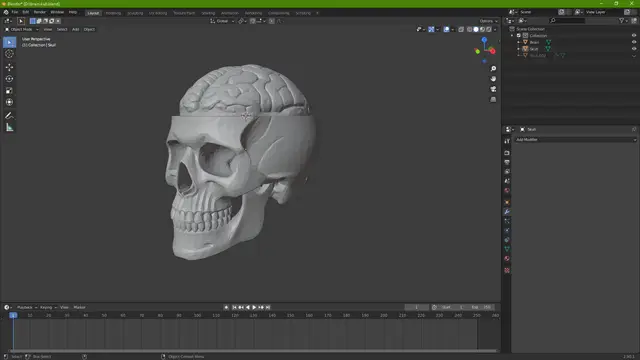Switch to Material Preview shading

482,29
